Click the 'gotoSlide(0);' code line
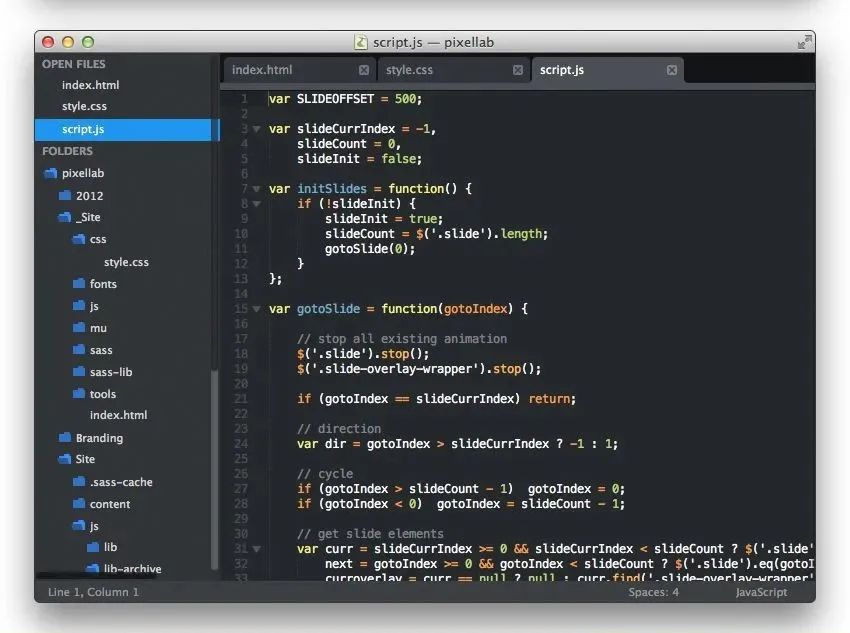Viewport: 850px width, 633px height. (x=370, y=249)
